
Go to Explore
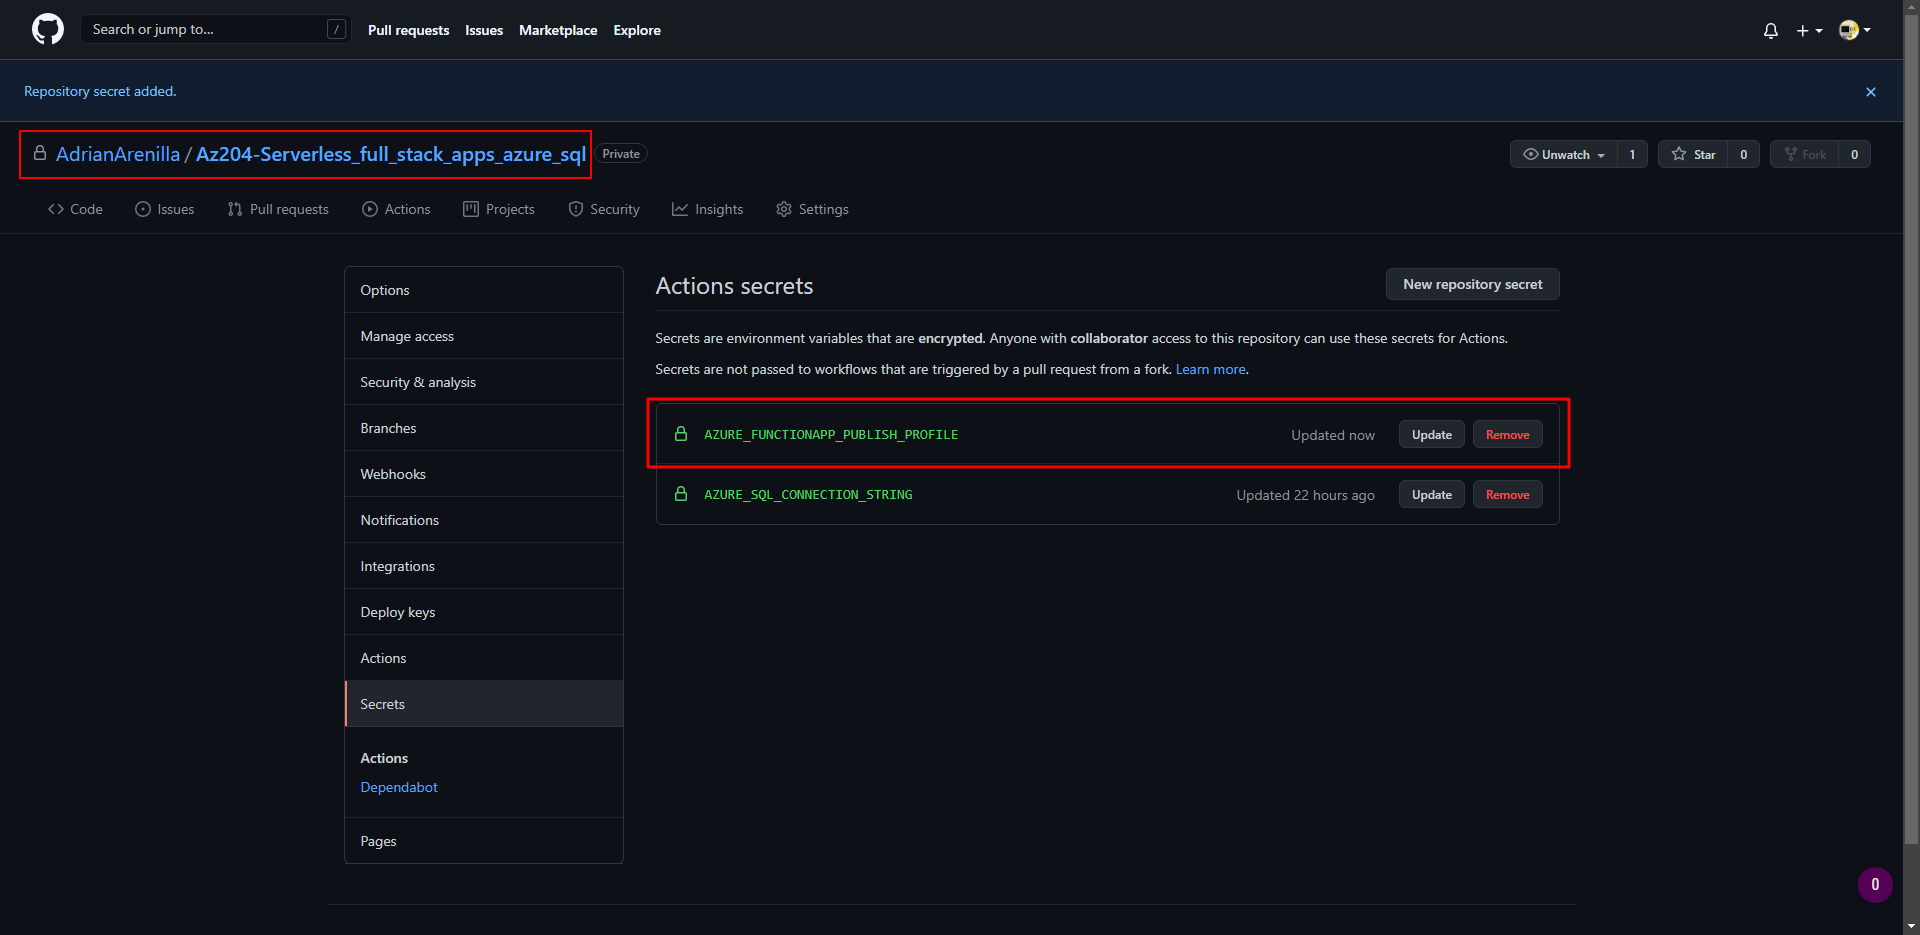coord(637,30)
